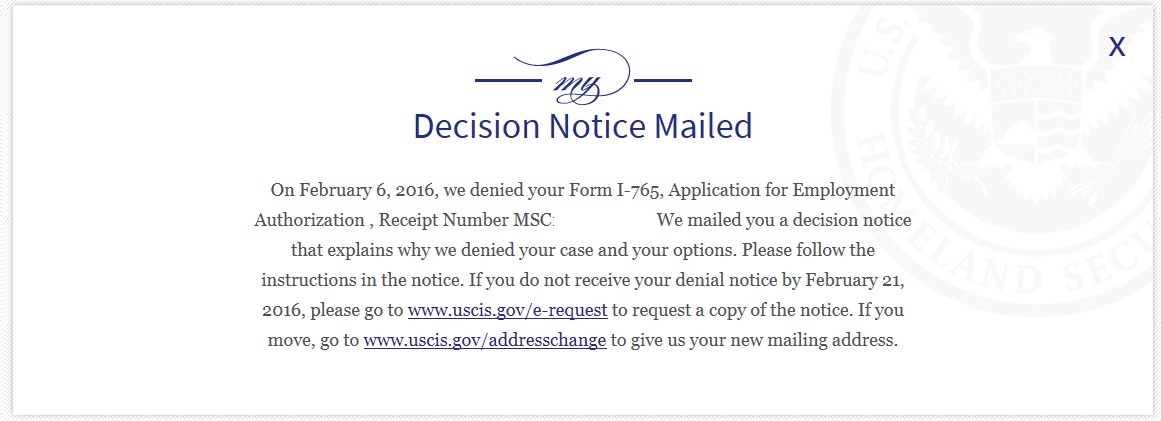
Task: Open the www.uscis.gov/addresschange link
Action: coord(485,340)
